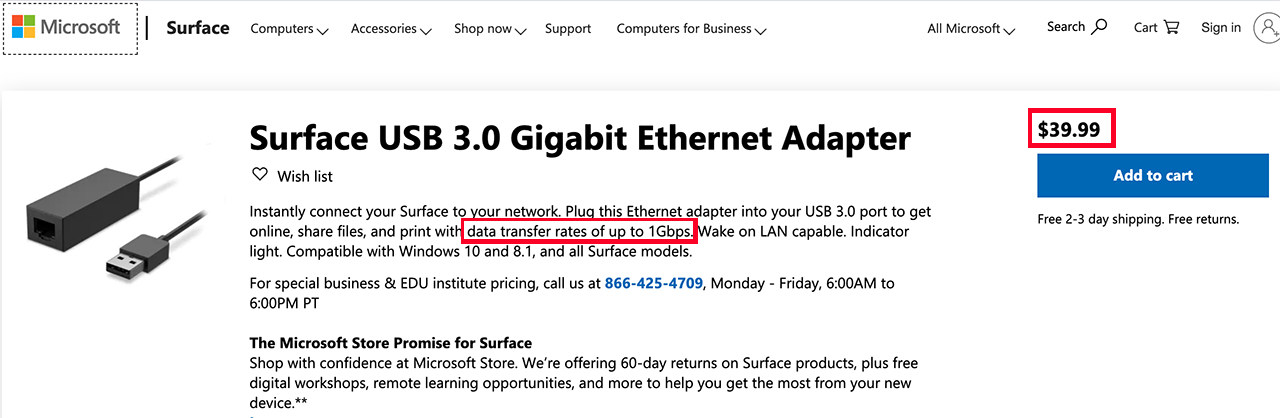Screen dimensions: 1280x418
Task: Click the Microsoft Store Promise for Surface heading
Action: pyautogui.click(x=390, y=343)
